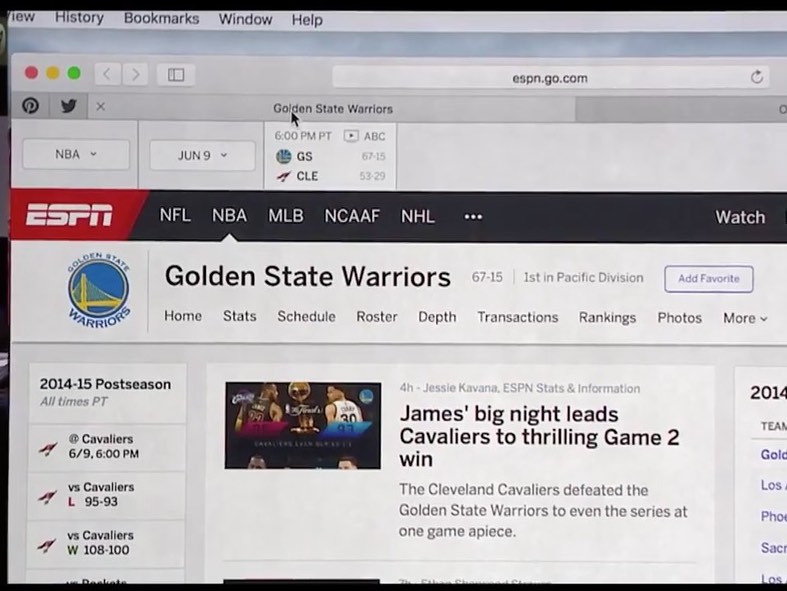Open the pinned Twitter tab
The image size is (787, 591).
point(69,106)
